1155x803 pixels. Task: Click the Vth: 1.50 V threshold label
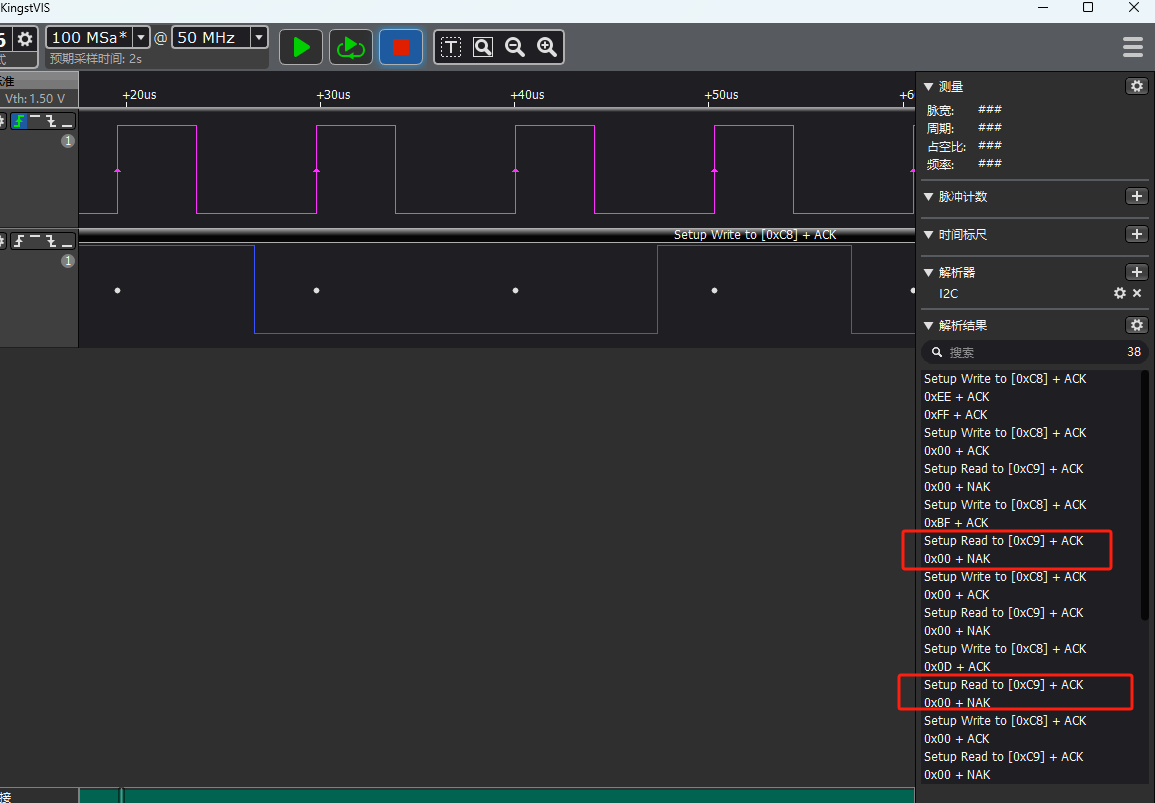point(35,99)
